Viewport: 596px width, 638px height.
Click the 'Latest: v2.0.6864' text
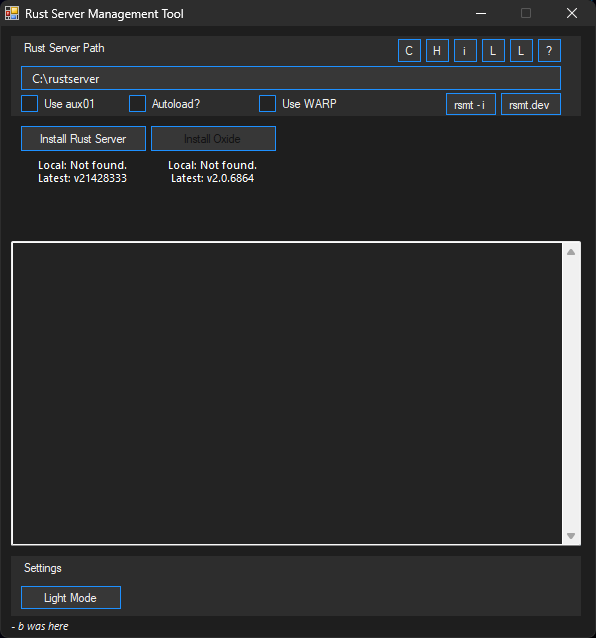212,178
